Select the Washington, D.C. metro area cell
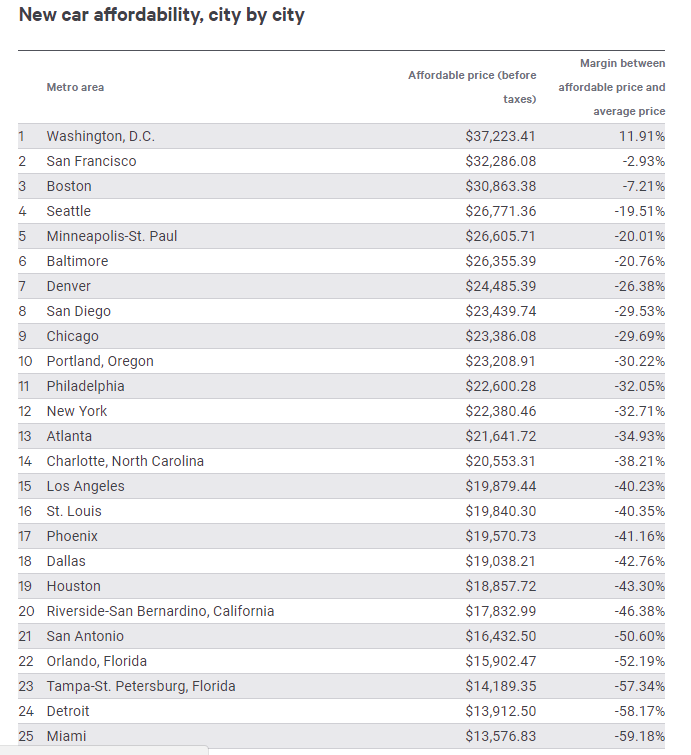 pos(101,136)
